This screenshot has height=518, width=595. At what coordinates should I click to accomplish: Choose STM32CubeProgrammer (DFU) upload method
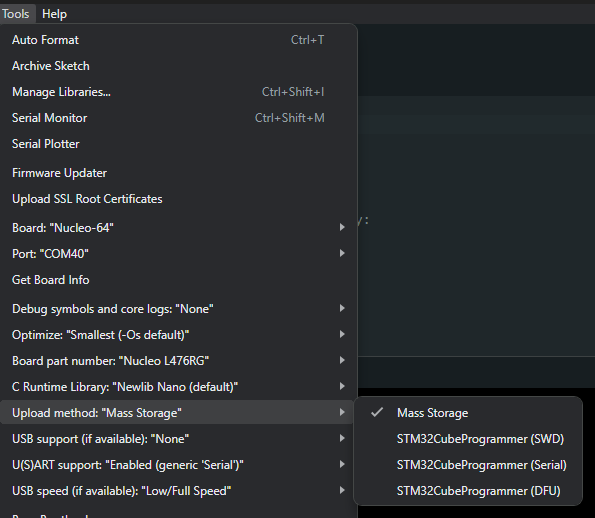468,491
